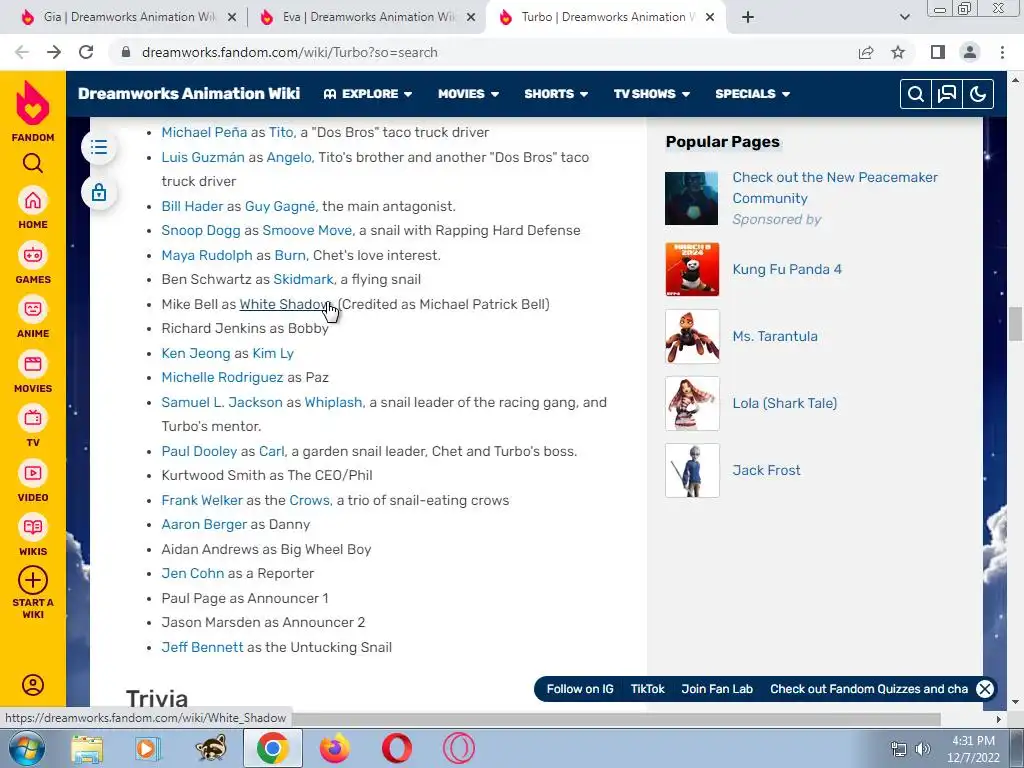The width and height of the screenshot is (1024, 768).
Task: Click the horizontal scrollbar at bottom
Action: (616, 719)
